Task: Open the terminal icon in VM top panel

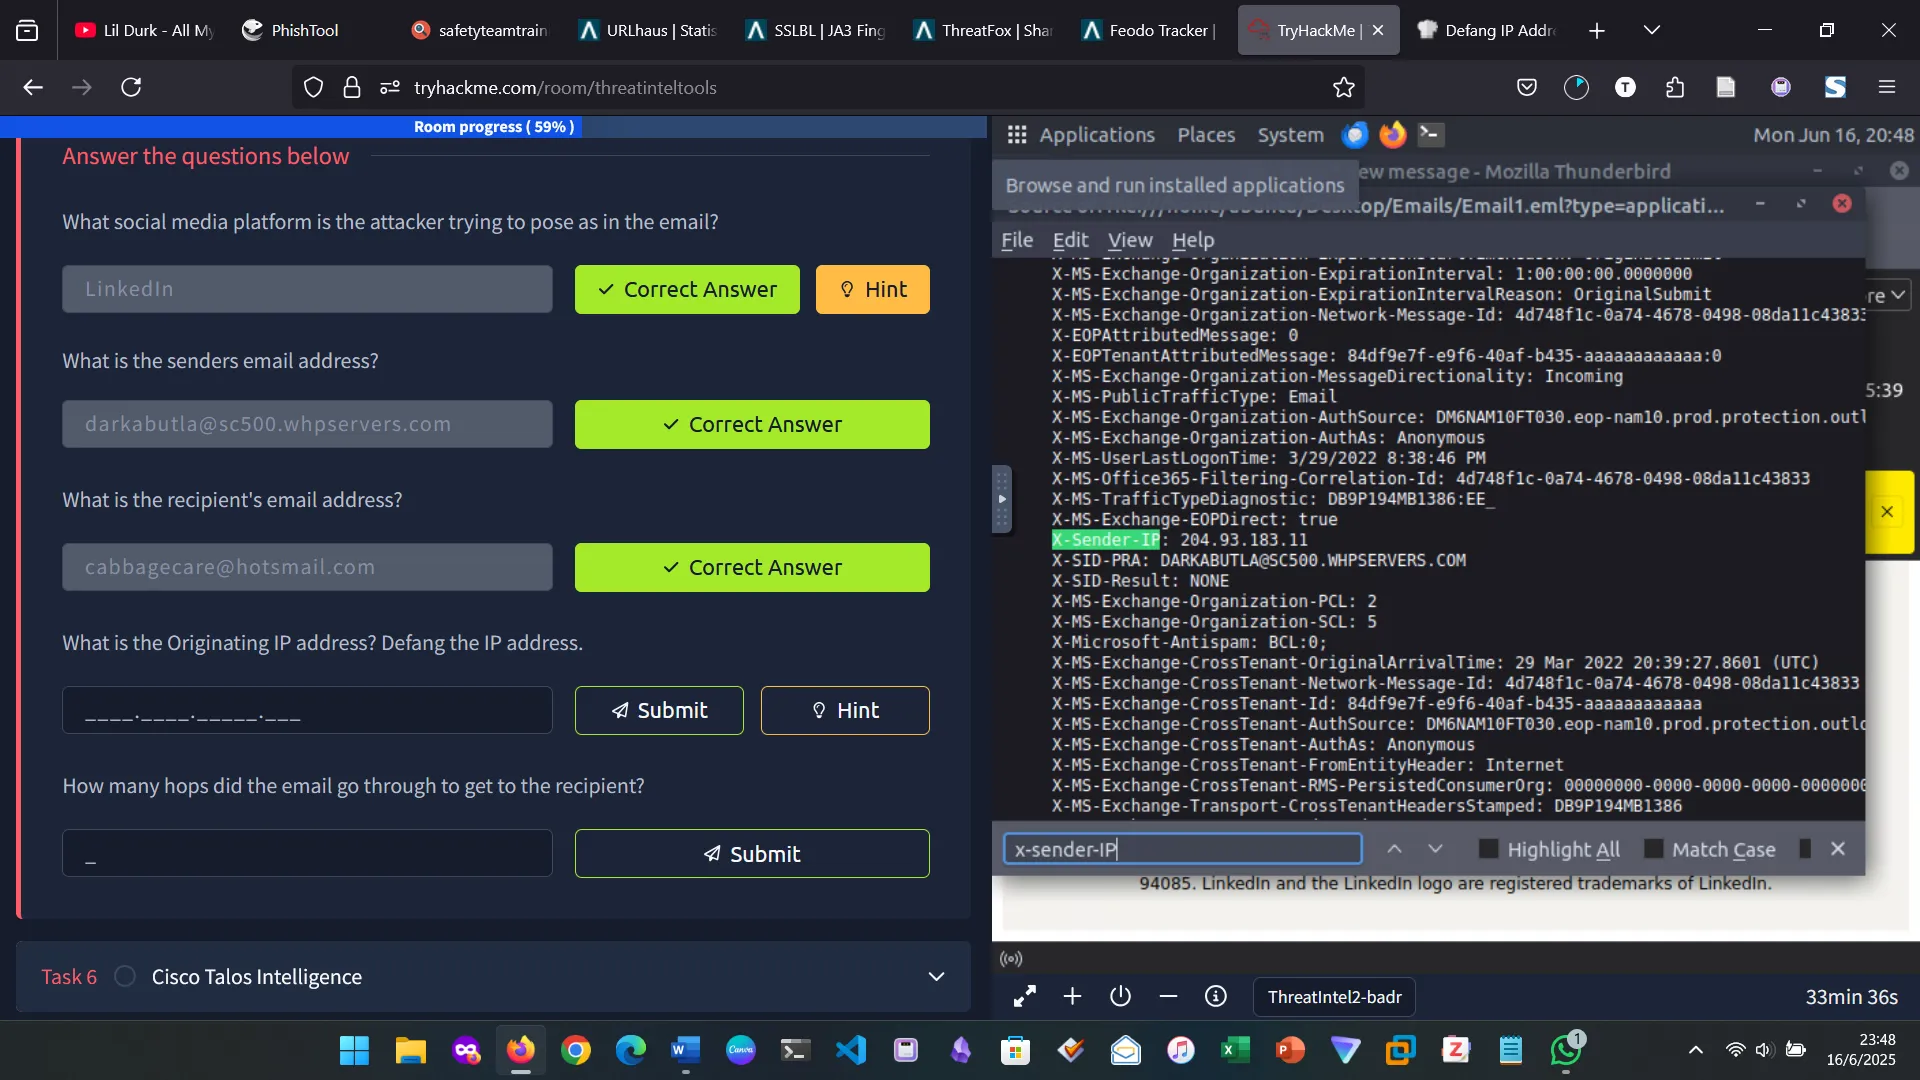Action: point(1431,134)
